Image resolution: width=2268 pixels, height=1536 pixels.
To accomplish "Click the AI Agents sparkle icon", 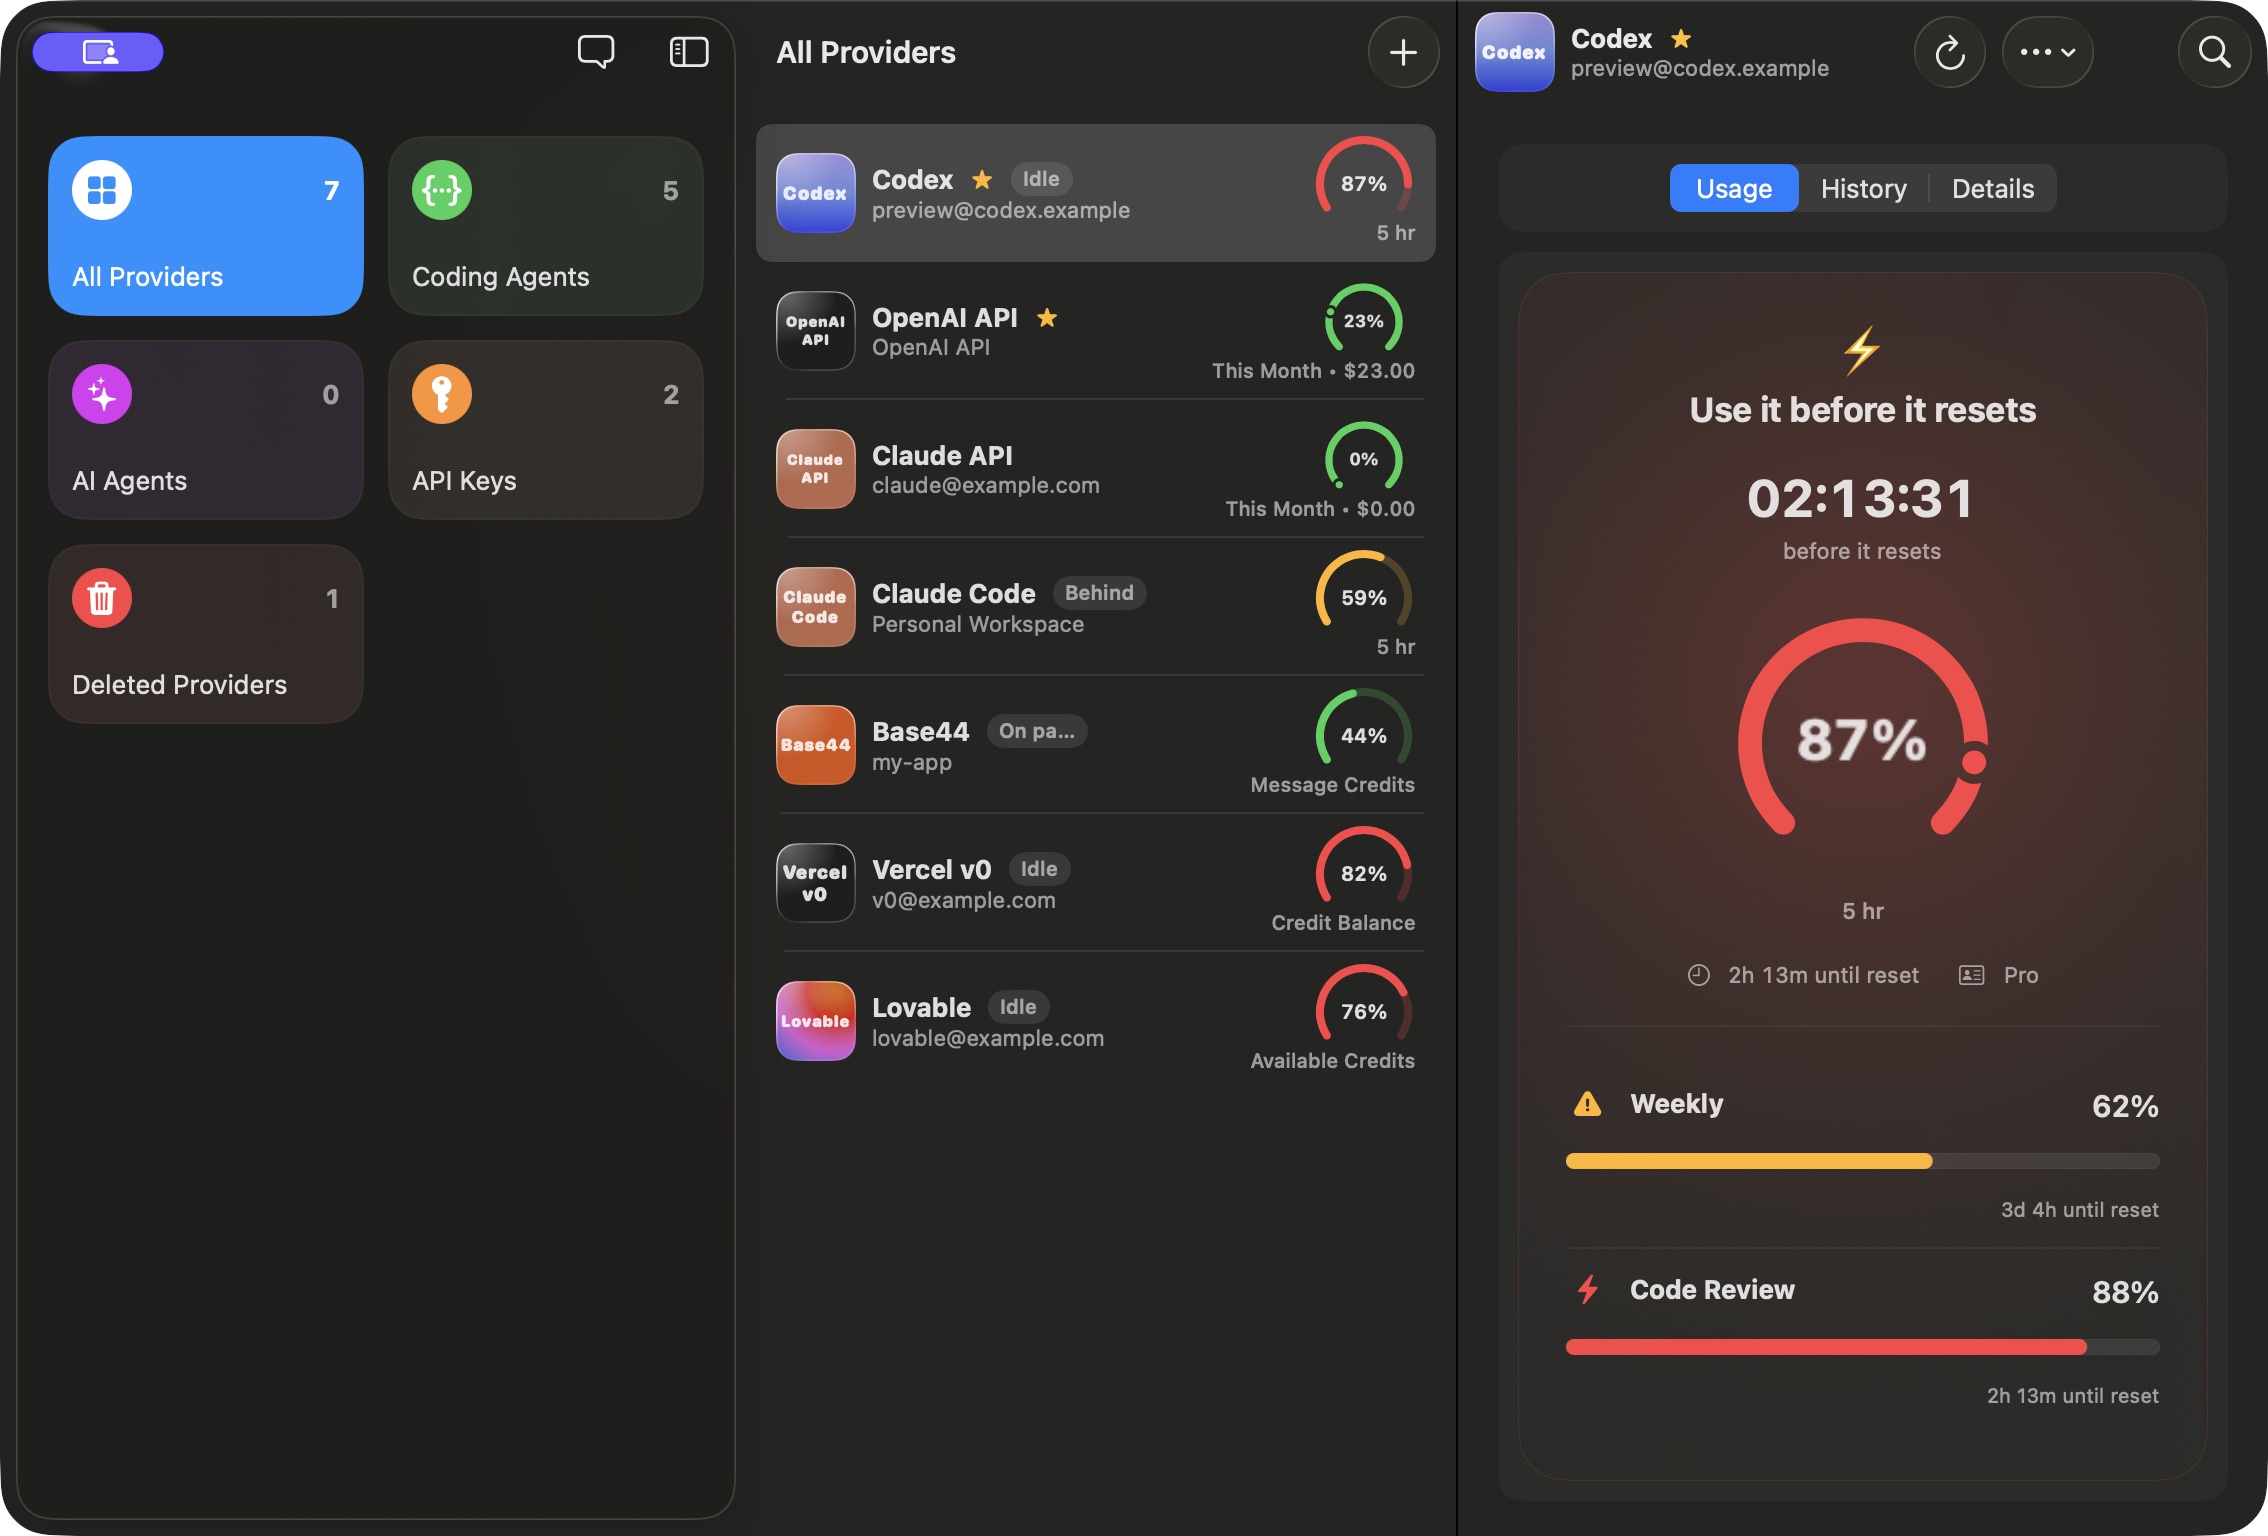I will coord(102,394).
